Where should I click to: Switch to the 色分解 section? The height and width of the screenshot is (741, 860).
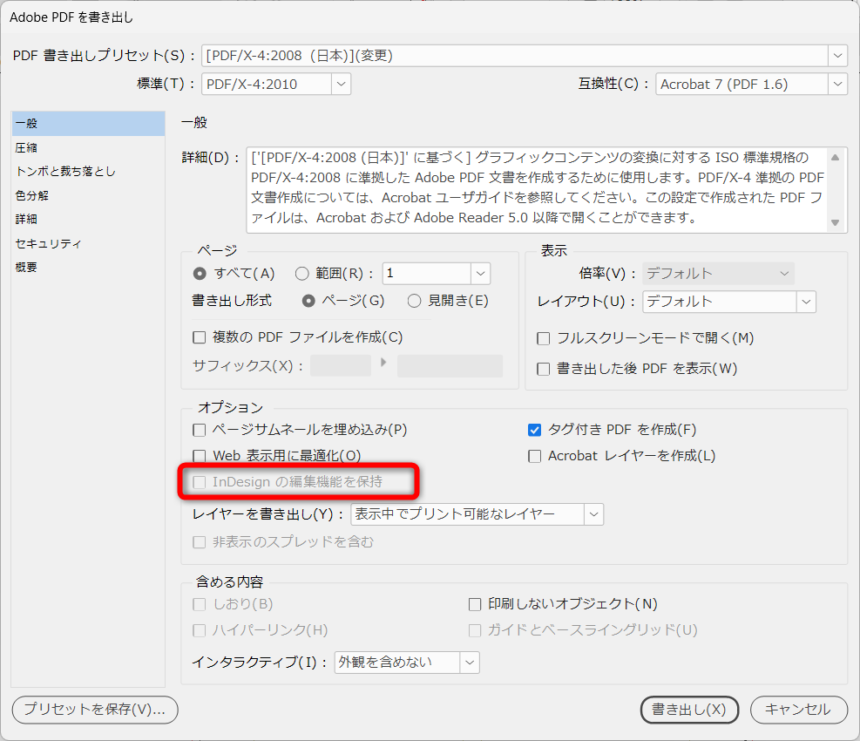[33, 196]
